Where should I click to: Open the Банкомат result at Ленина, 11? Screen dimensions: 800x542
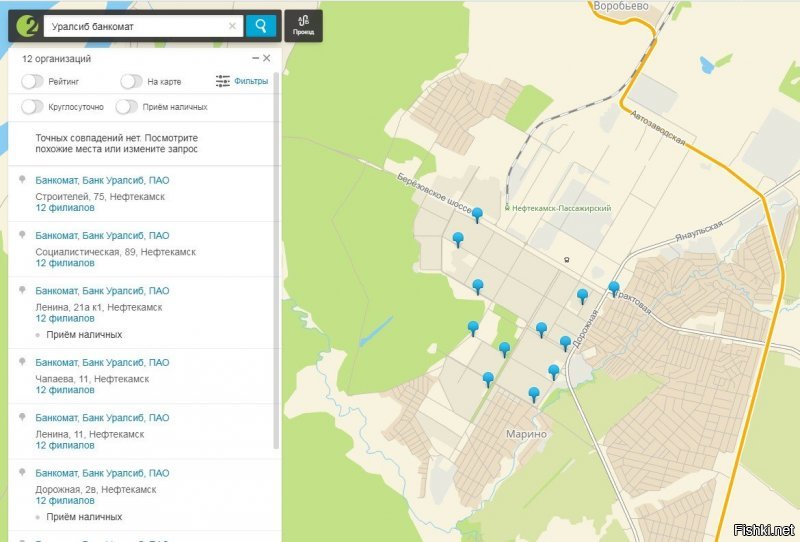102,417
